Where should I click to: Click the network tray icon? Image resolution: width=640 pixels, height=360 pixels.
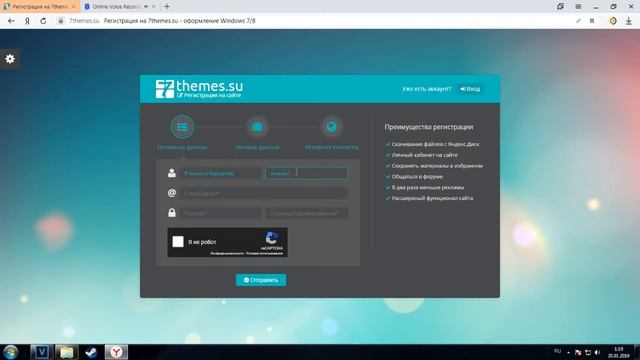(x=588, y=352)
